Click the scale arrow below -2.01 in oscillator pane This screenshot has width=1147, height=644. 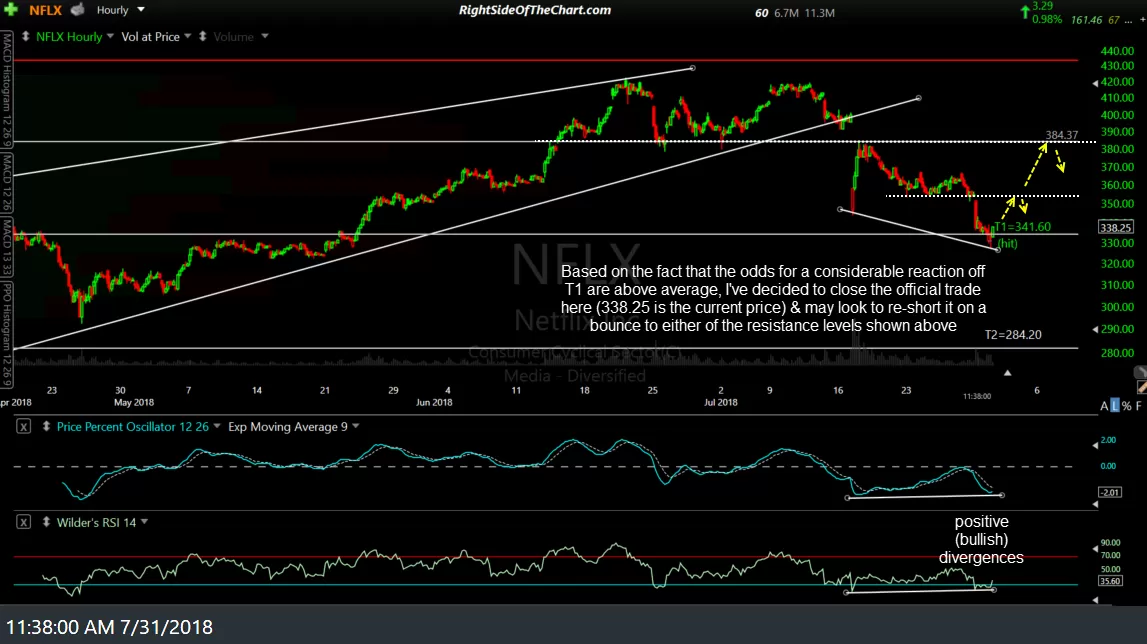1095,504
